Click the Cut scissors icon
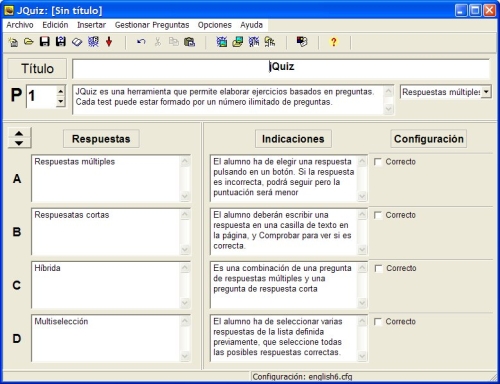500x384 pixels. 158,42
